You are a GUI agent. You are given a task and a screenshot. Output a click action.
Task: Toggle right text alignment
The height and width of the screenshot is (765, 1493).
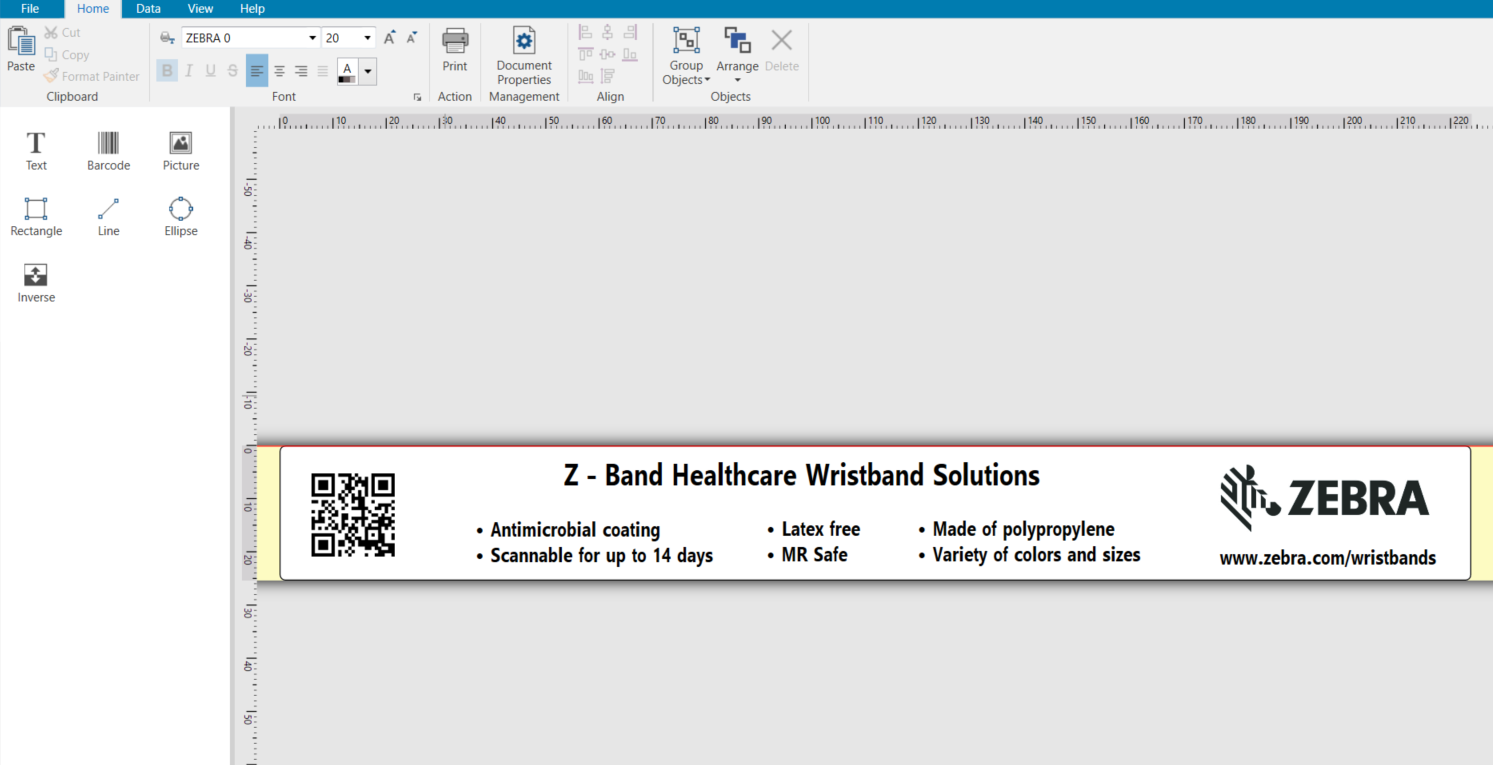pyautogui.click(x=300, y=71)
